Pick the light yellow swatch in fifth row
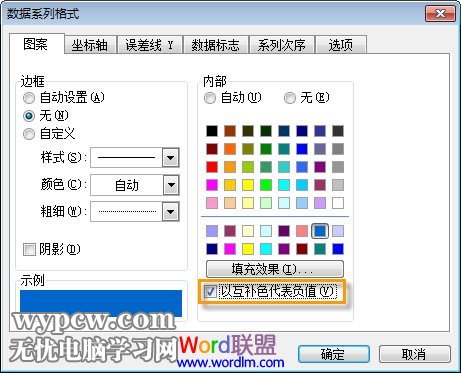461x373 pixels. click(248, 203)
